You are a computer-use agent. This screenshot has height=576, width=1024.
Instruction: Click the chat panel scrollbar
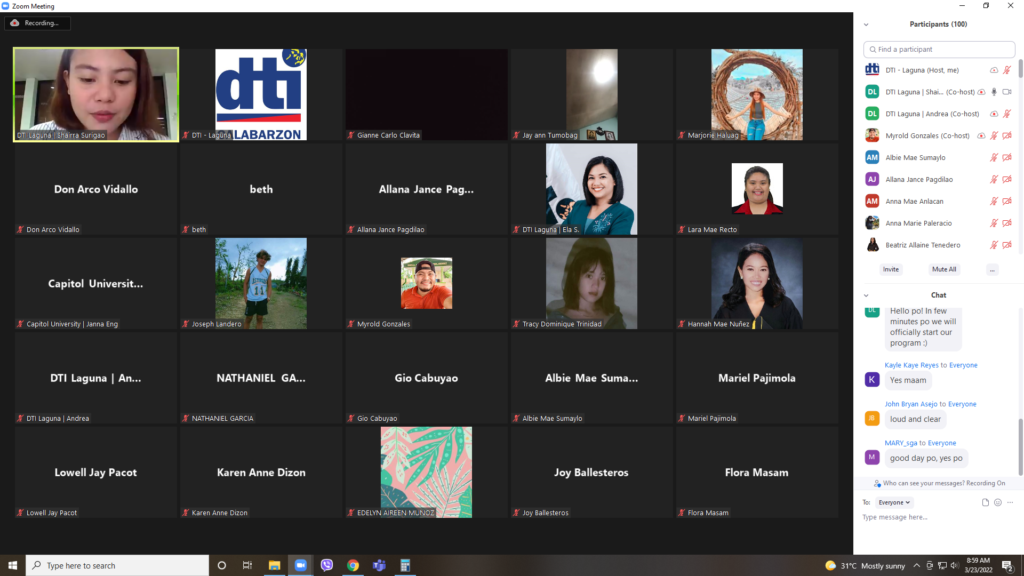(x=1020, y=440)
